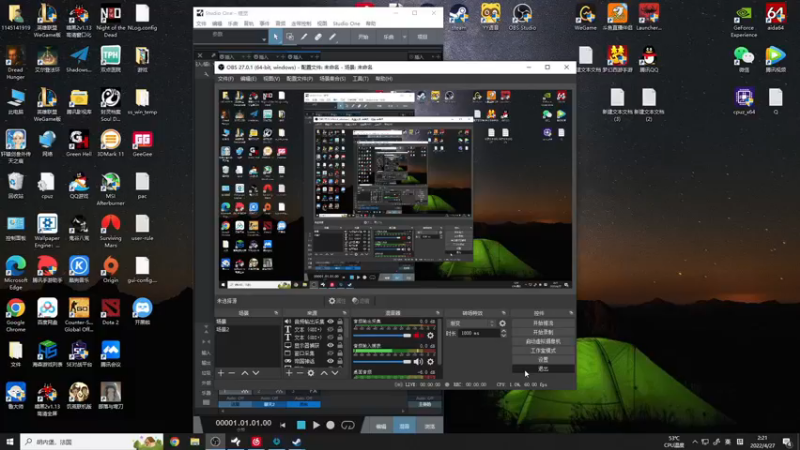Image resolution: width=800 pixels, height=450 pixels.
Task: Toggle the lock on 显示器捕获 source
Action: click(340, 345)
